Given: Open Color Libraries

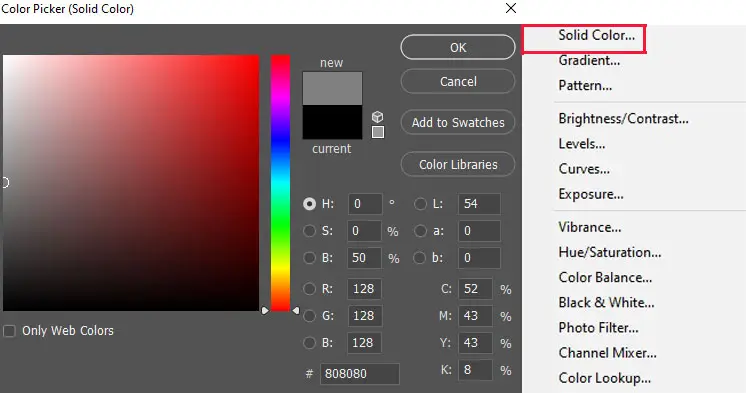Looking at the screenshot, I should (458, 164).
